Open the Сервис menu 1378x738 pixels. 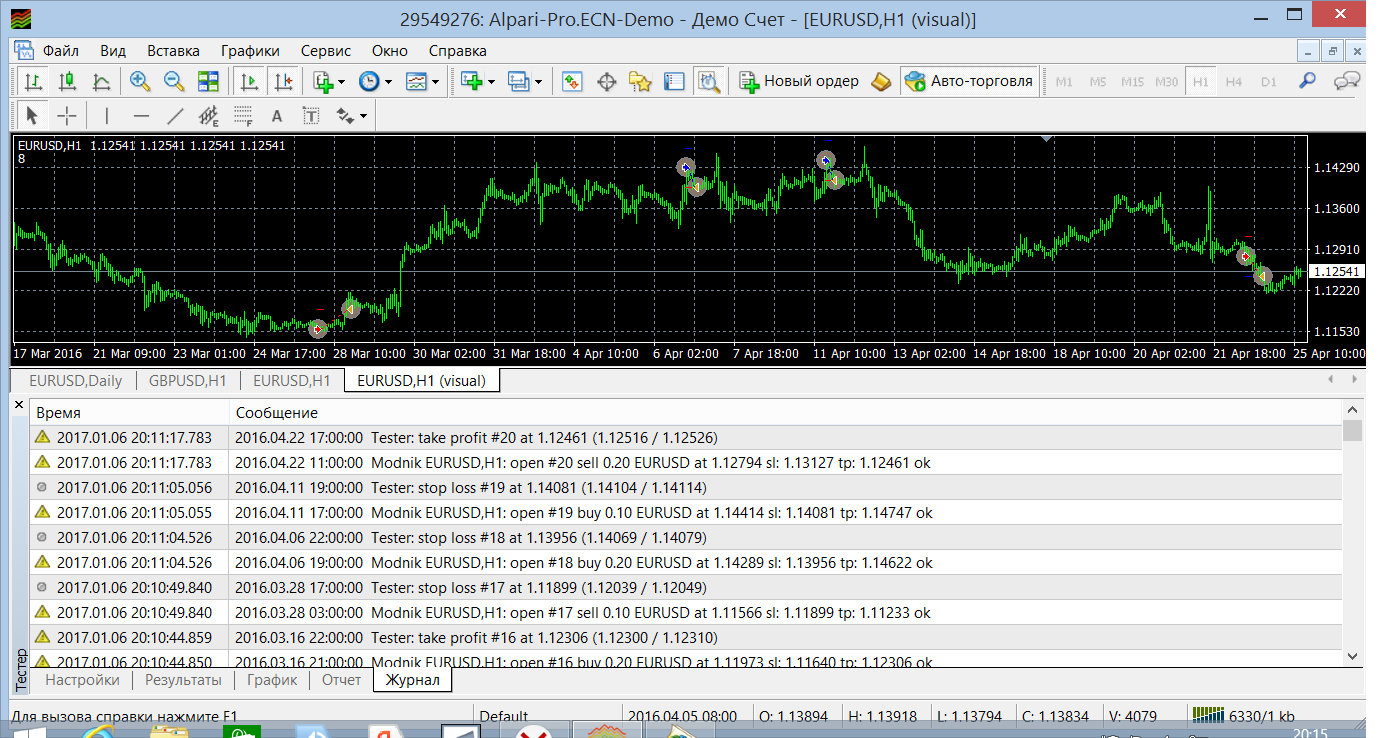(325, 50)
